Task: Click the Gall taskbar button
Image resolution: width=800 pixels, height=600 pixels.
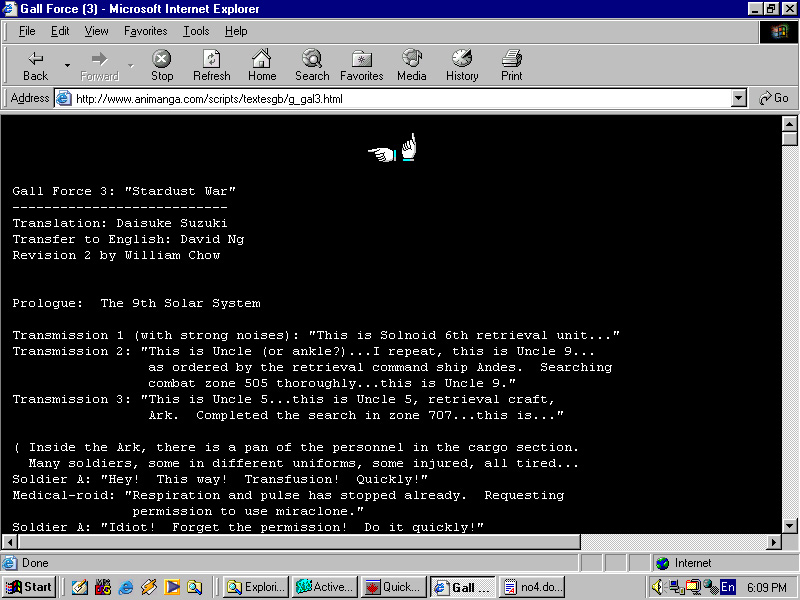Action: [x=463, y=587]
